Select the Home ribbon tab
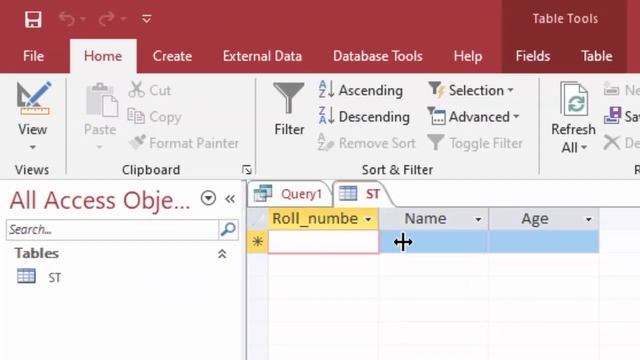 point(103,56)
